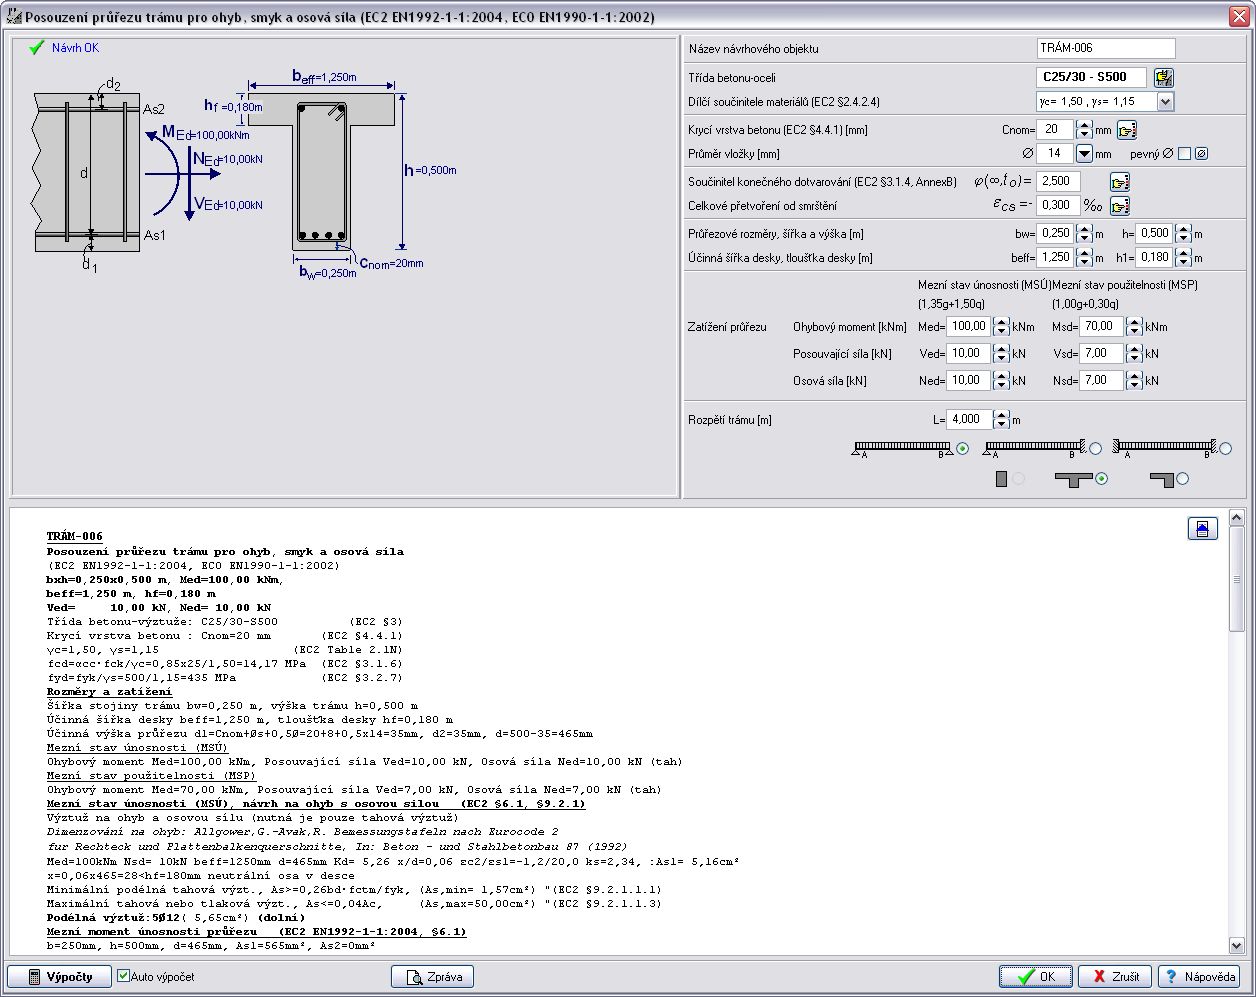The height and width of the screenshot is (997, 1256).
Task: Click the Výpočty calculator button
Action: pyautogui.click(x=59, y=977)
